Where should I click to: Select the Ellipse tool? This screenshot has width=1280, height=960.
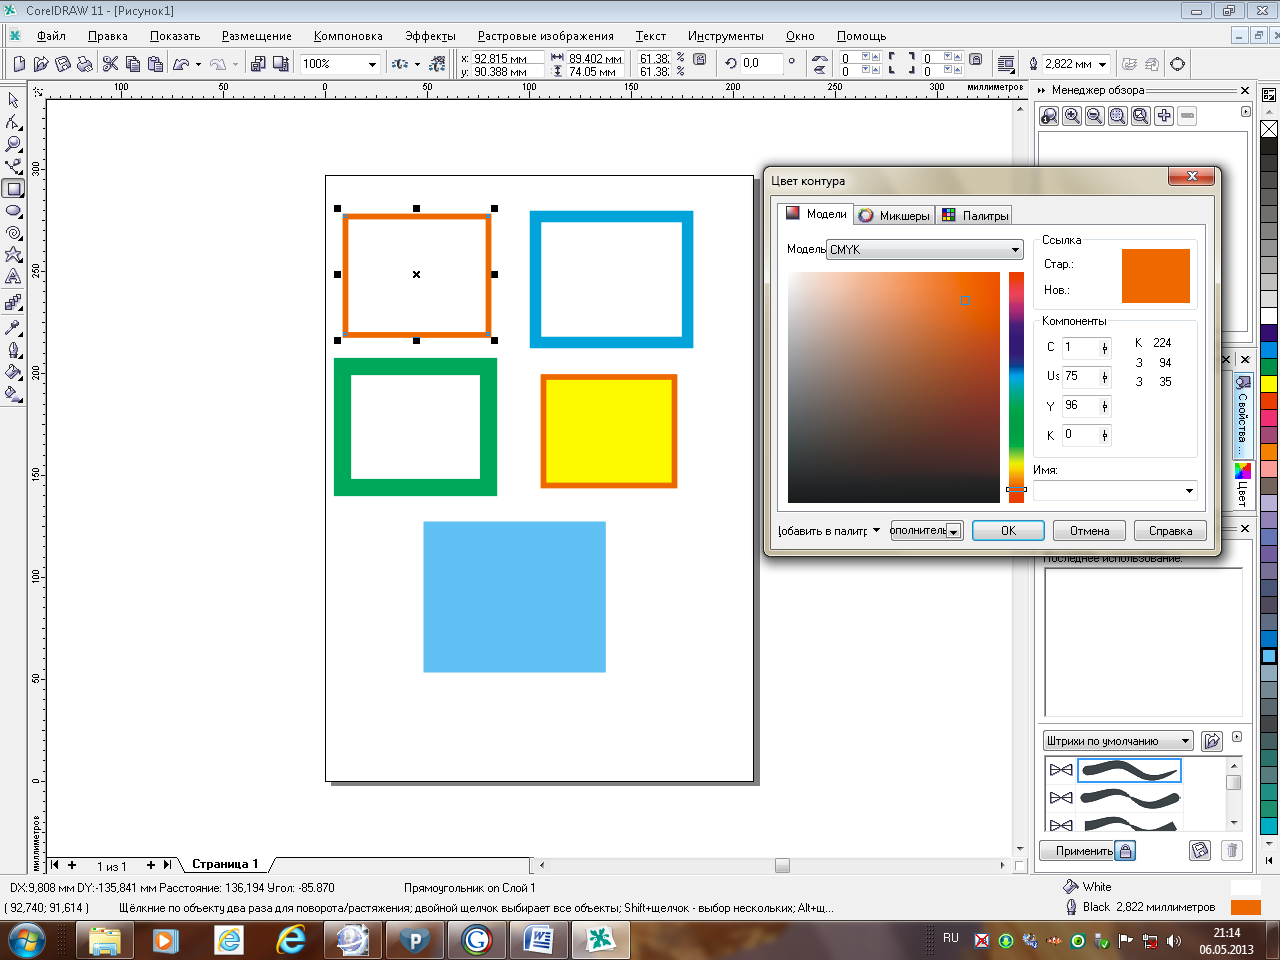click(13, 210)
